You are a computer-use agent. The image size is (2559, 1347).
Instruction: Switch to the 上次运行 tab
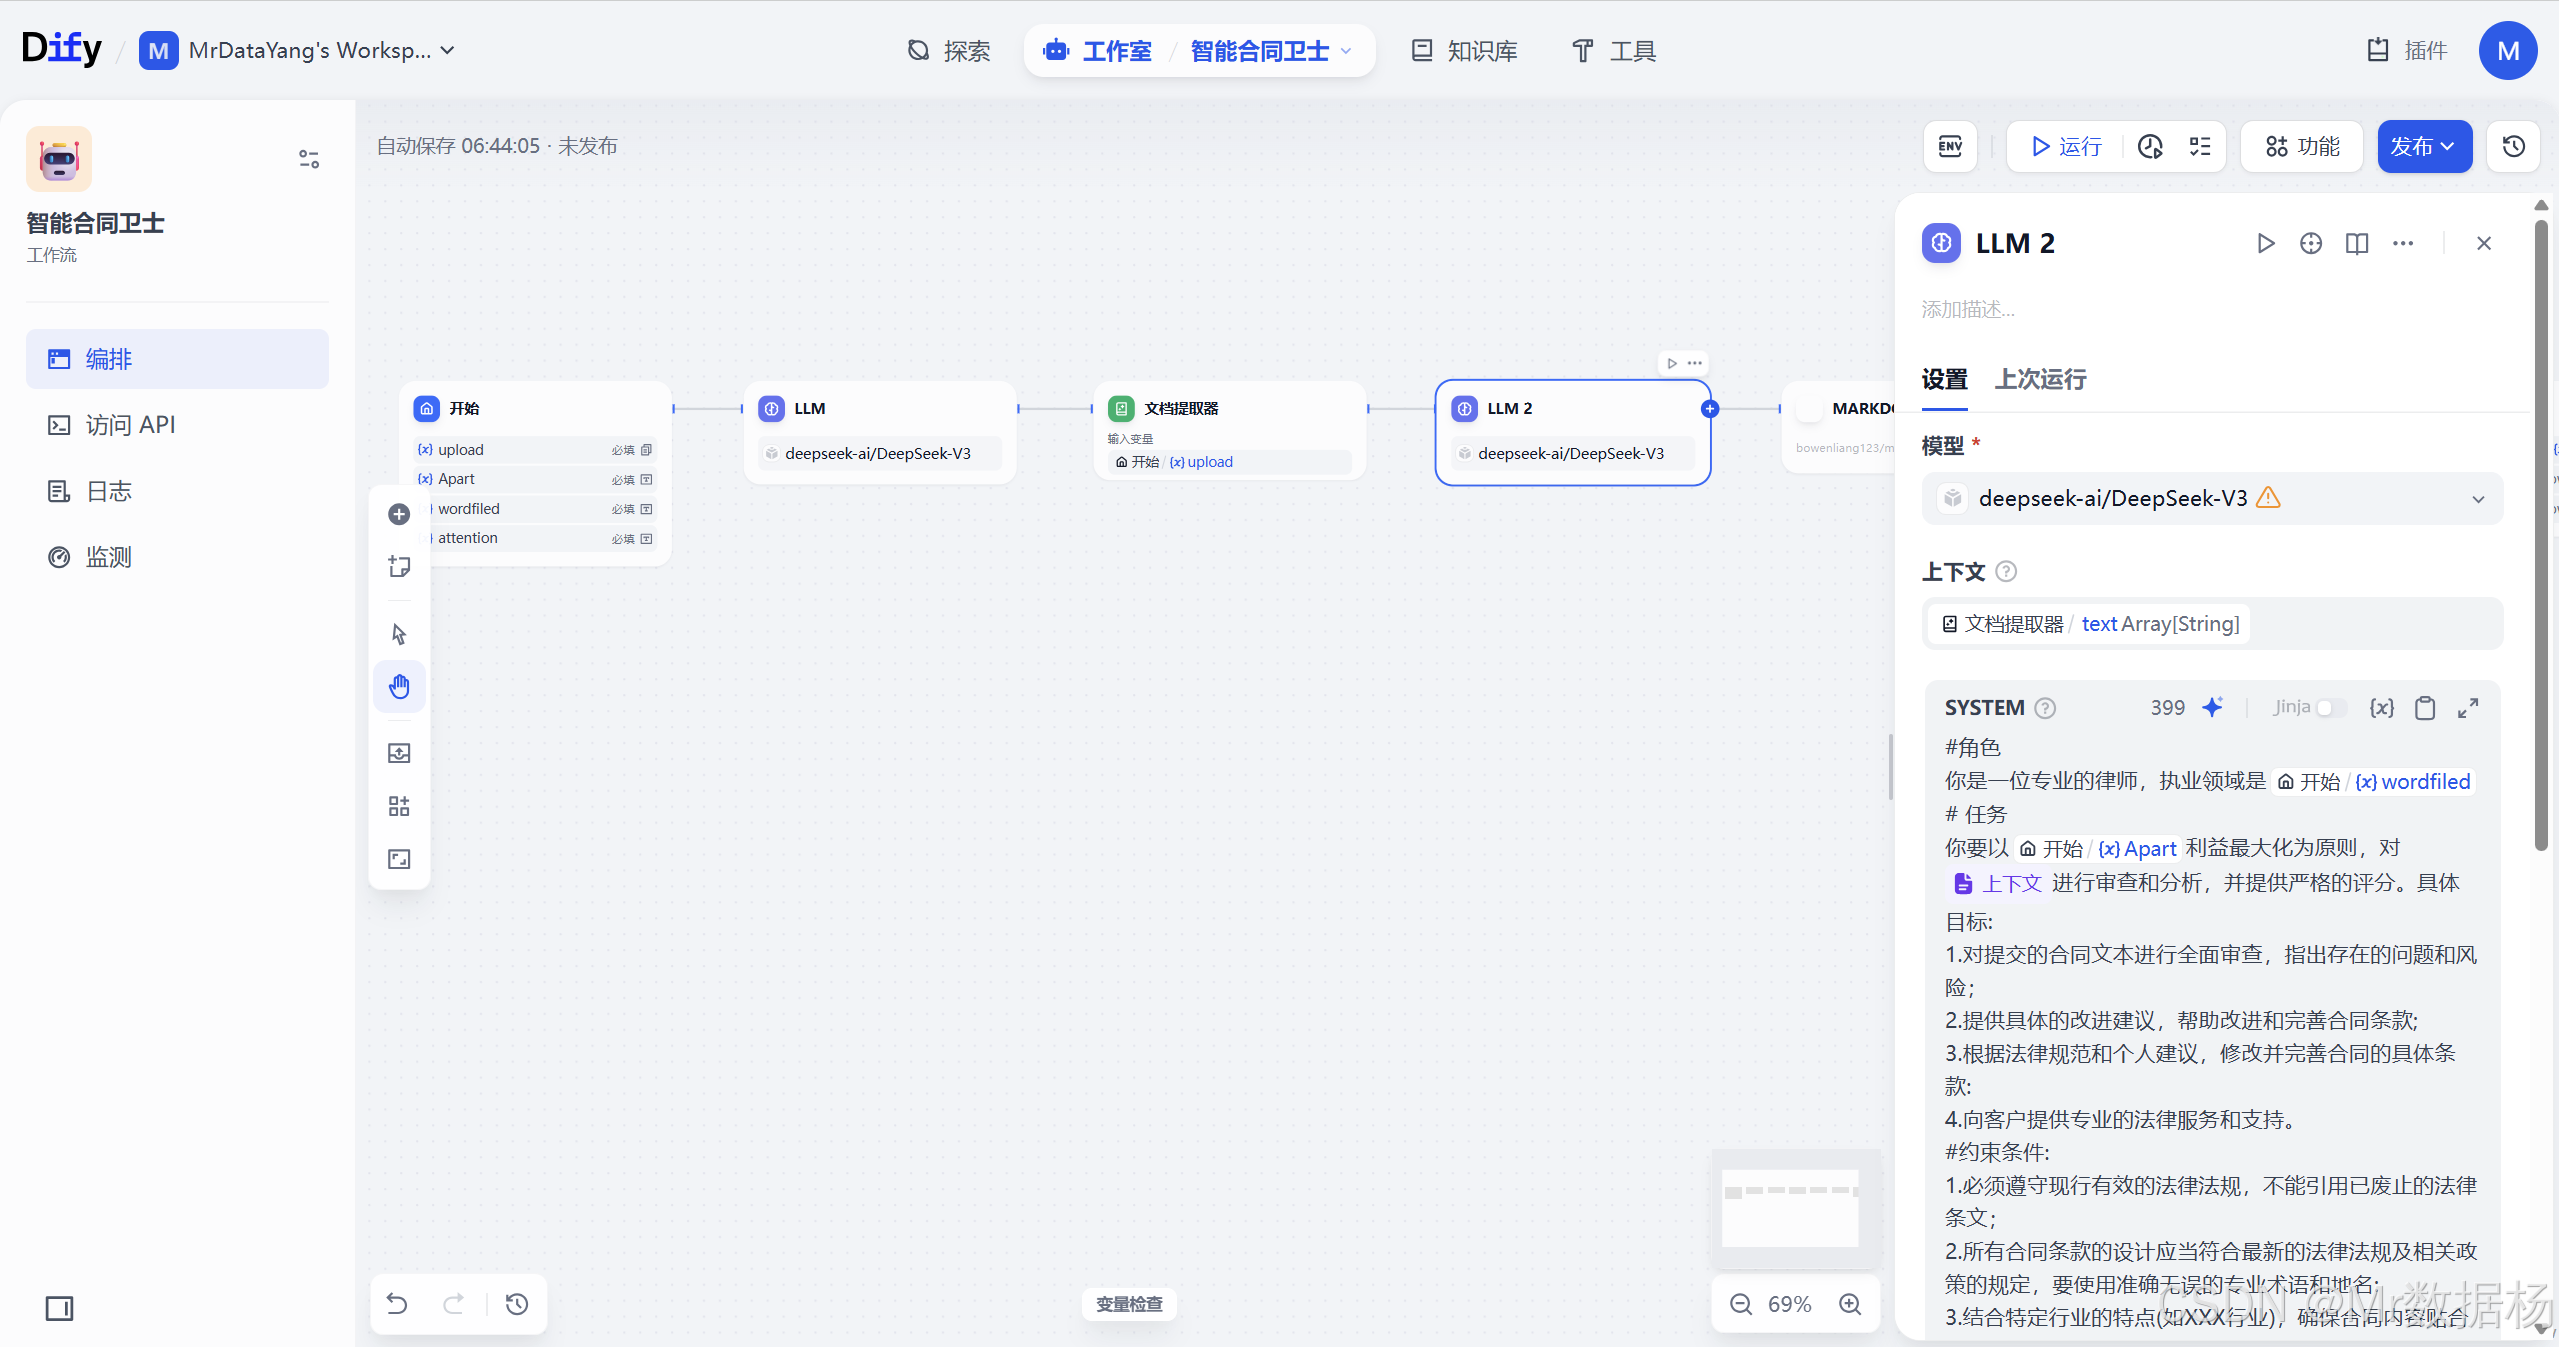2039,380
